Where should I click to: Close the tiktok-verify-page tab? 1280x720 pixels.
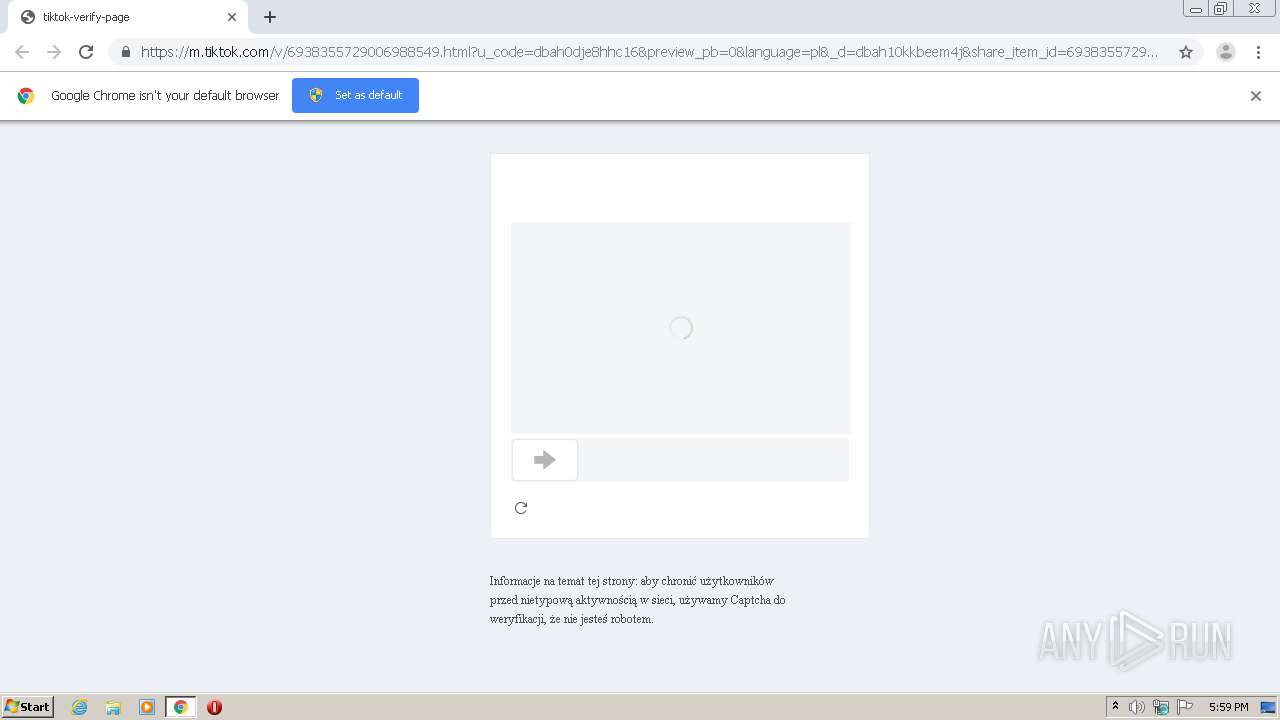click(x=232, y=17)
